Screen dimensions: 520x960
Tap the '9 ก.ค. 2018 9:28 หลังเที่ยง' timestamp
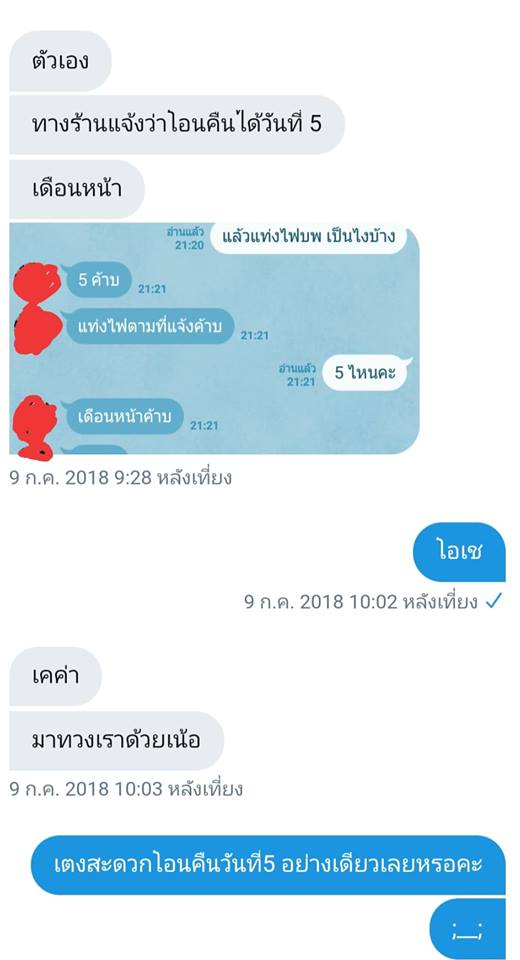click(x=121, y=478)
